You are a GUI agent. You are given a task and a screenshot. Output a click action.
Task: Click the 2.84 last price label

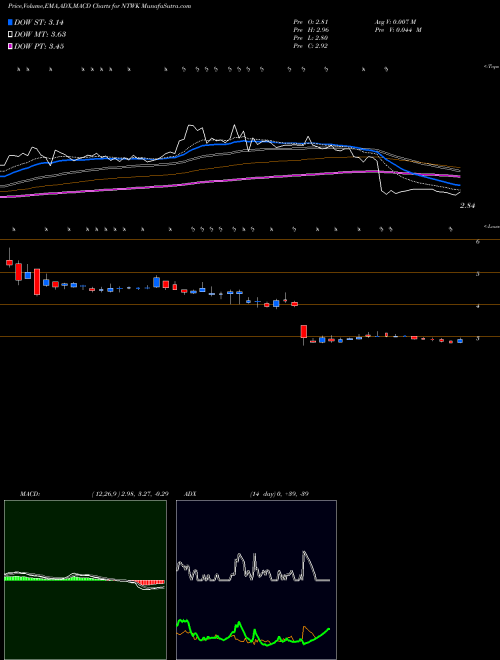[468, 206]
